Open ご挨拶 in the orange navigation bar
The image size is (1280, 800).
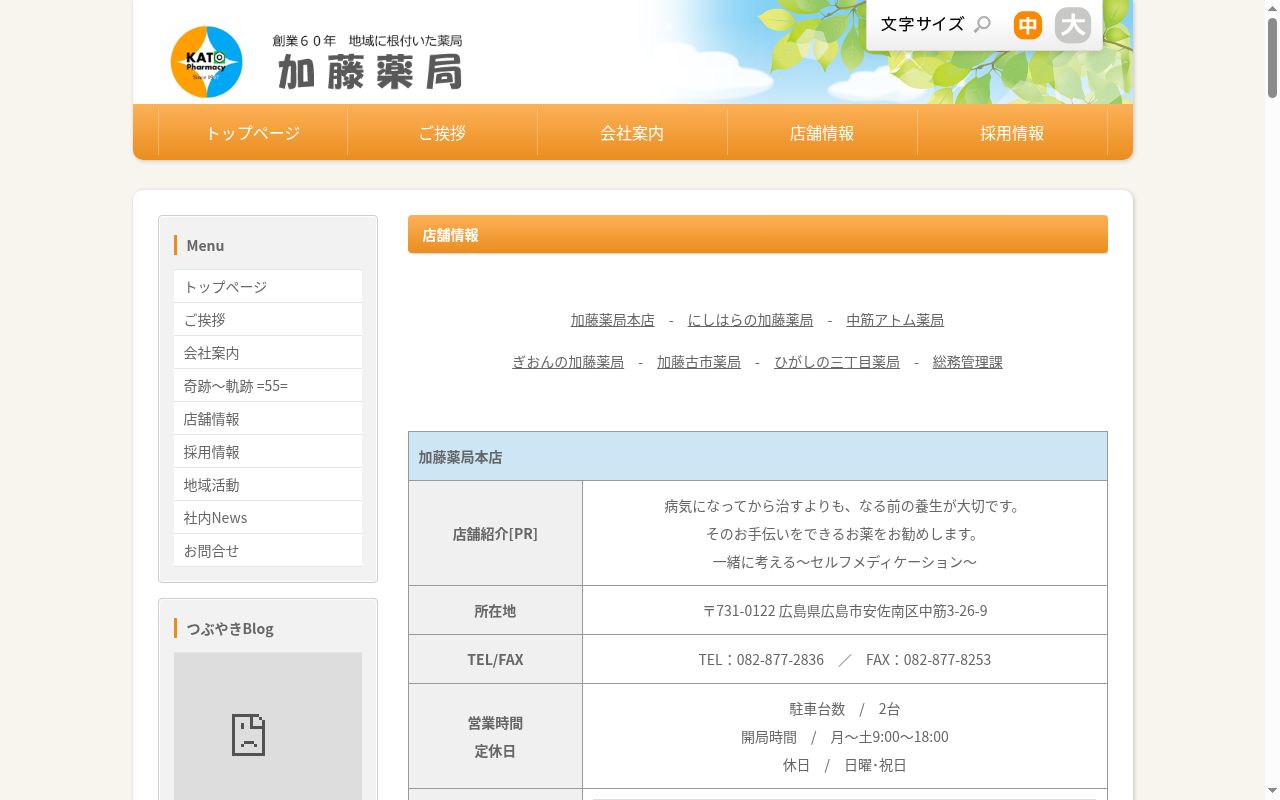point(442,133)
